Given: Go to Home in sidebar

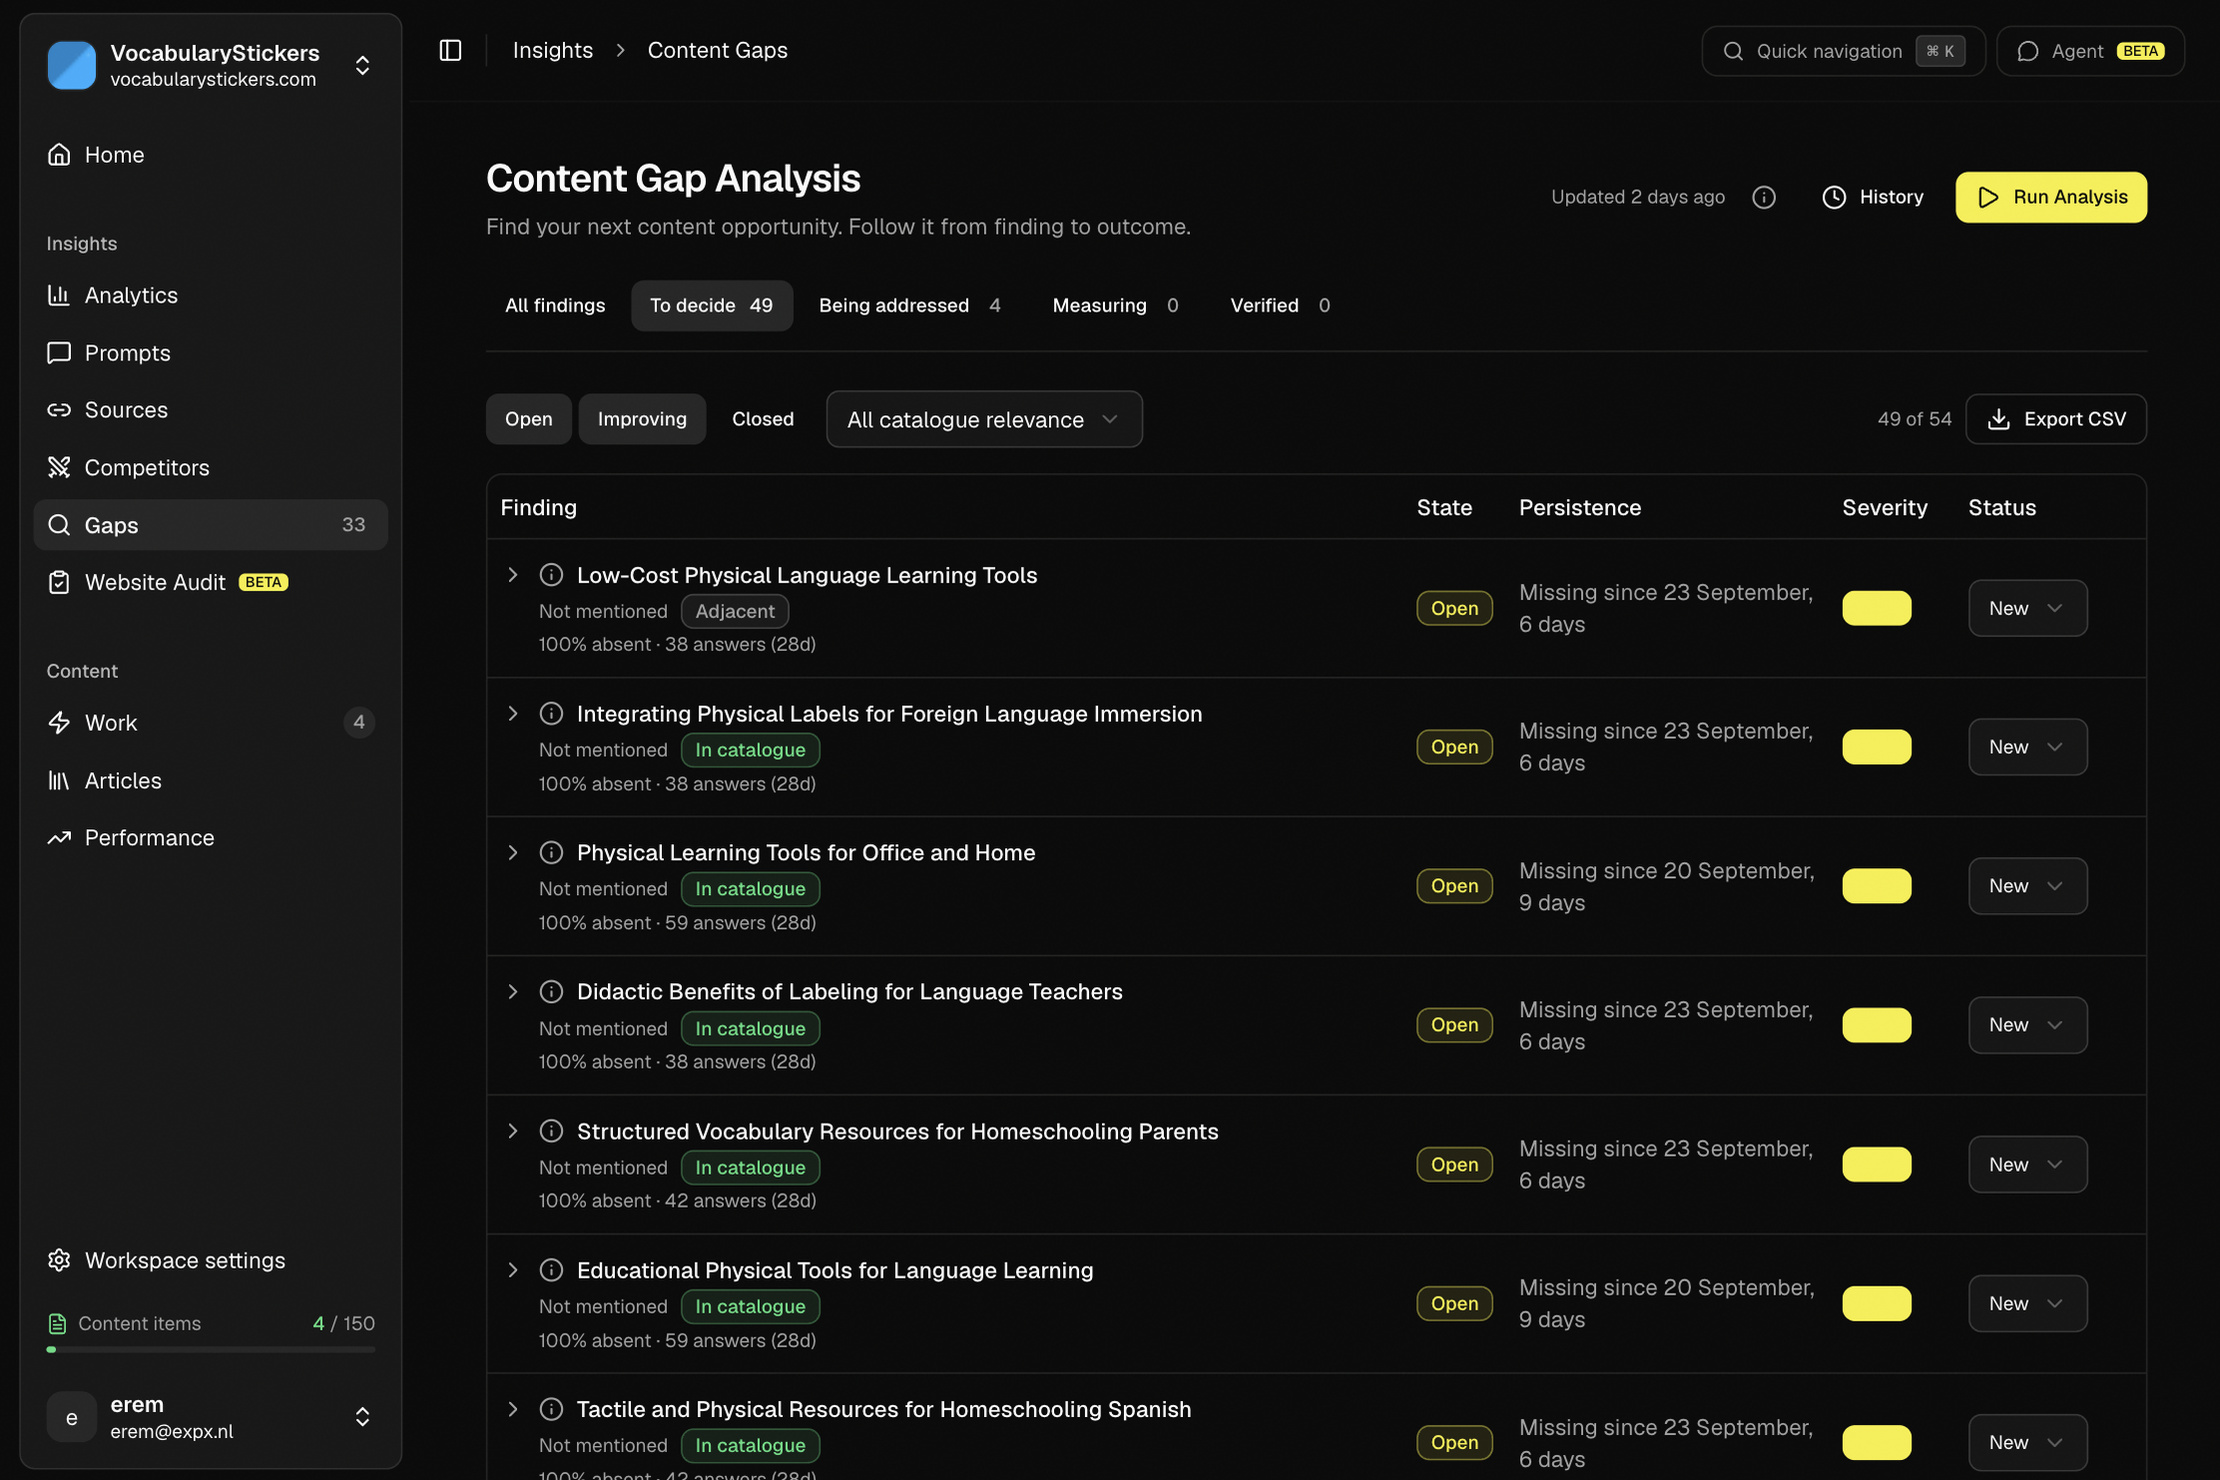Looking at the screenshot, I should coord(211,154).
